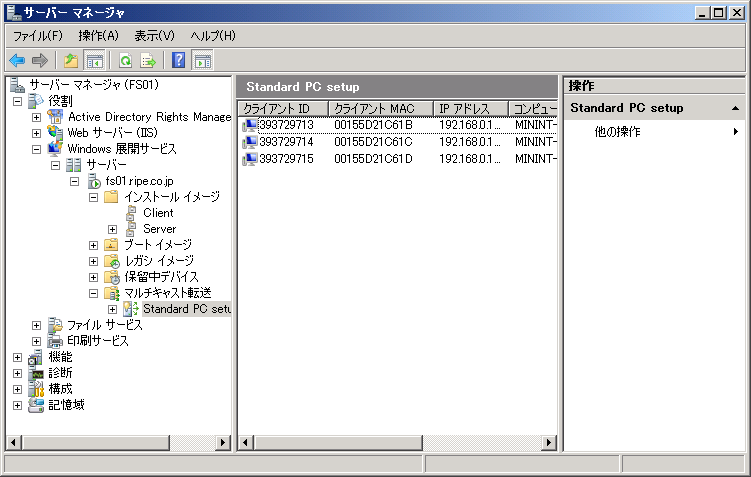Select client row 393729714 icon

click(x=250, y=142)
